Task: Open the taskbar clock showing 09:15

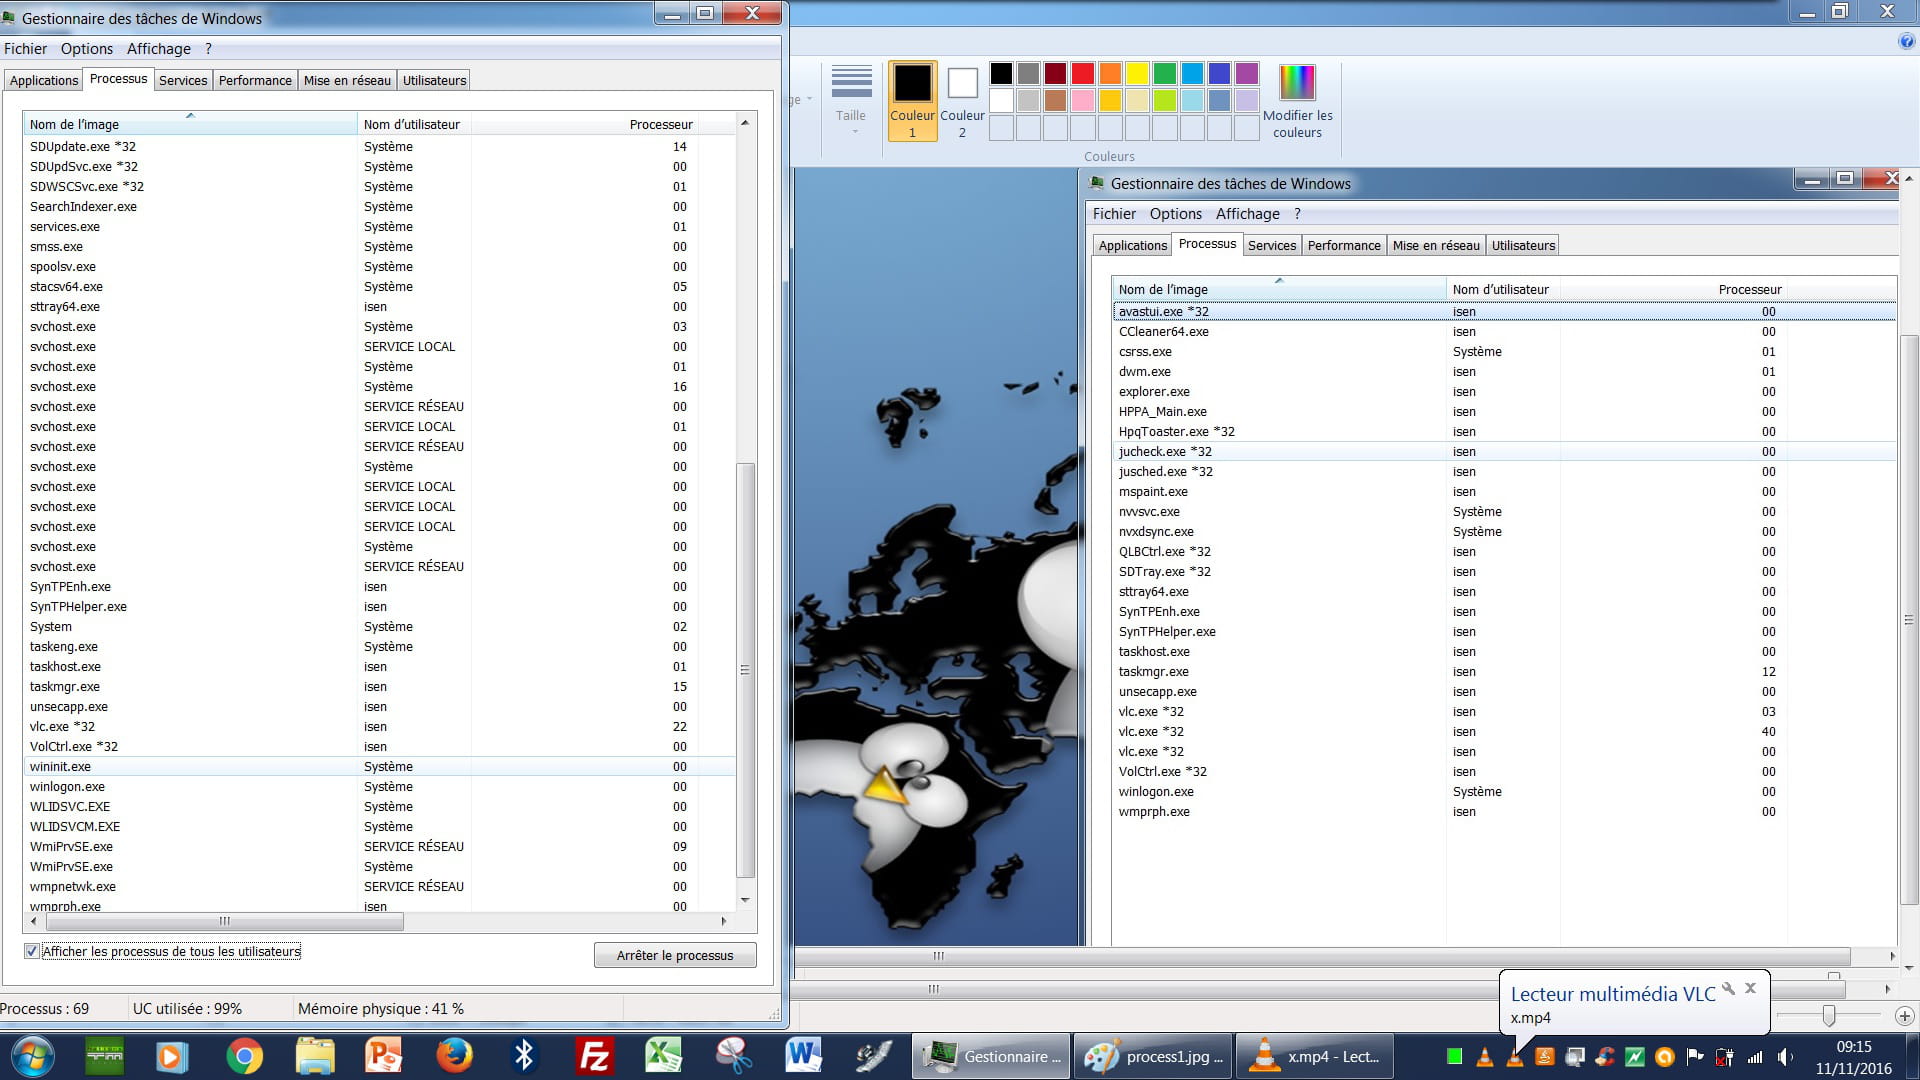Action: pyautogui.click(x=1853, y=1057)
